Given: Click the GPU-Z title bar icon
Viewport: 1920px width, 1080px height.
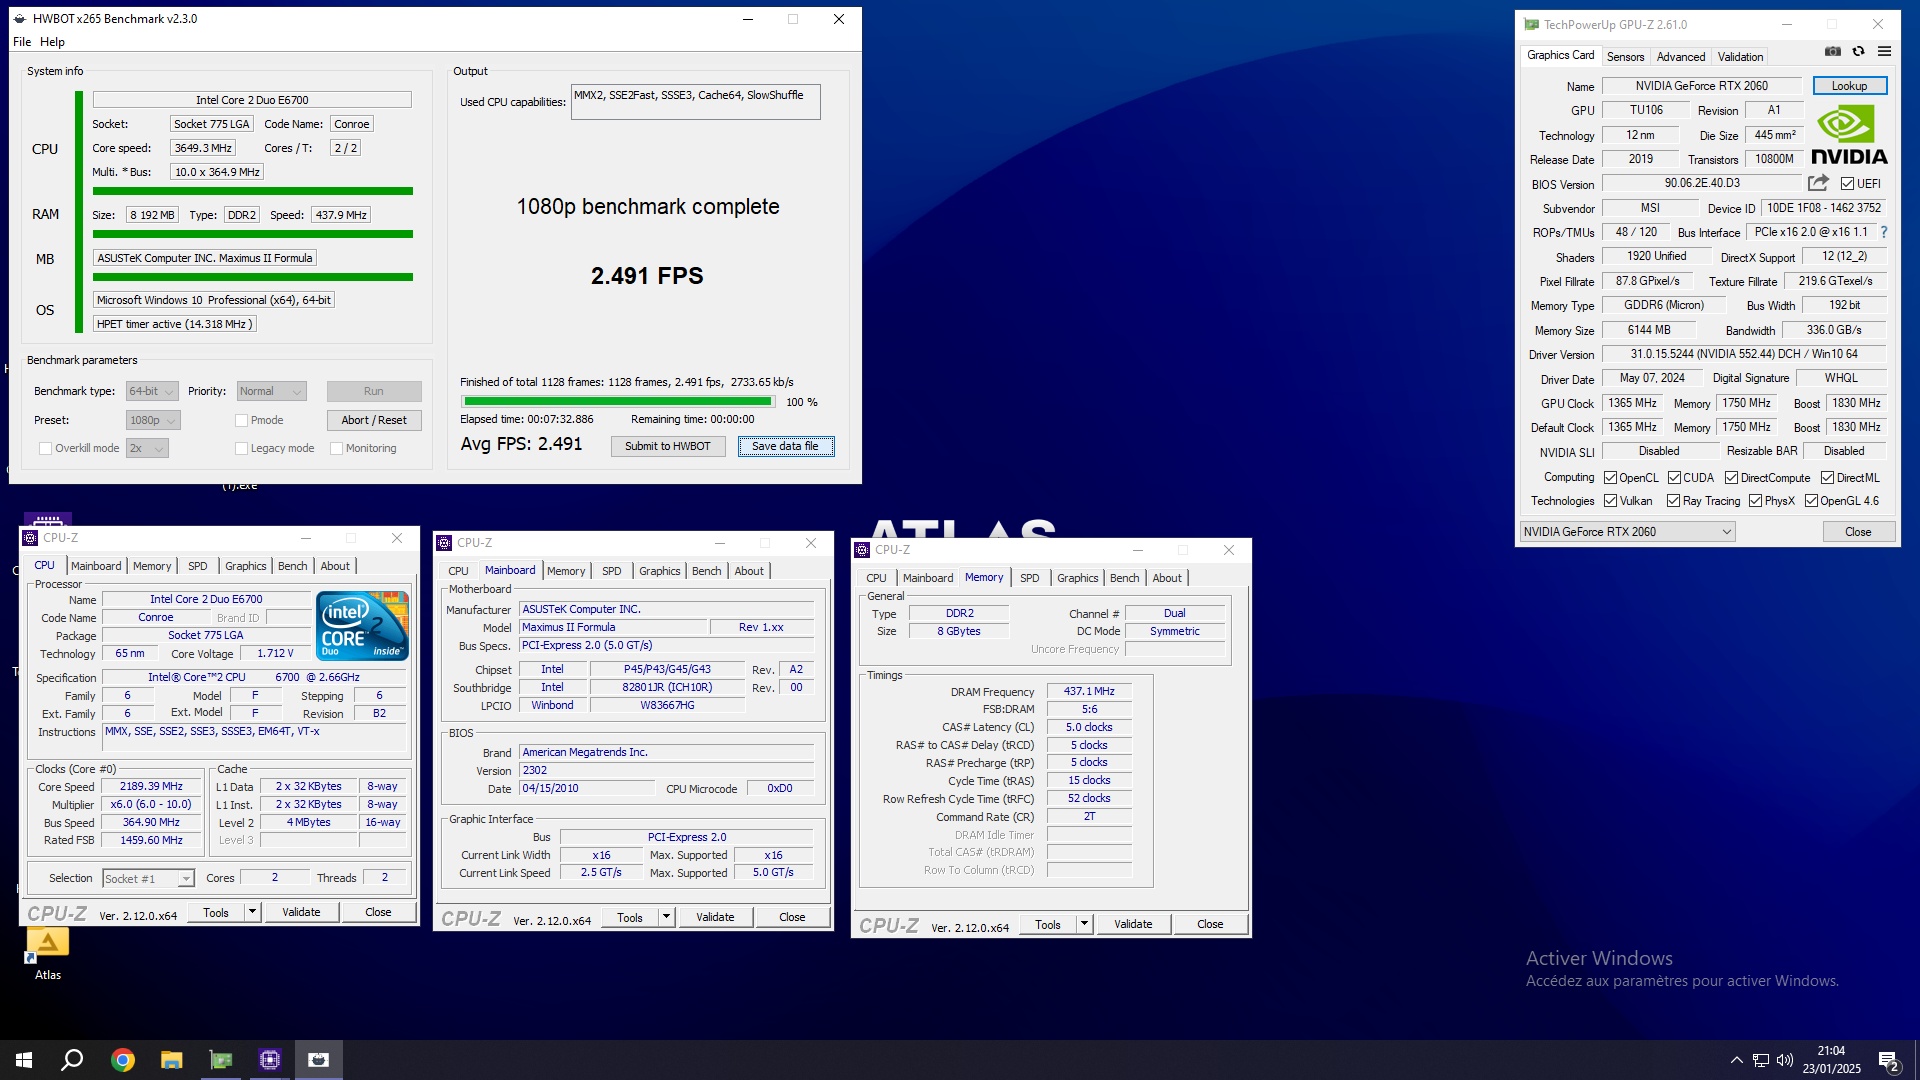Looking at the screenshot, I should pos(1531,25).
